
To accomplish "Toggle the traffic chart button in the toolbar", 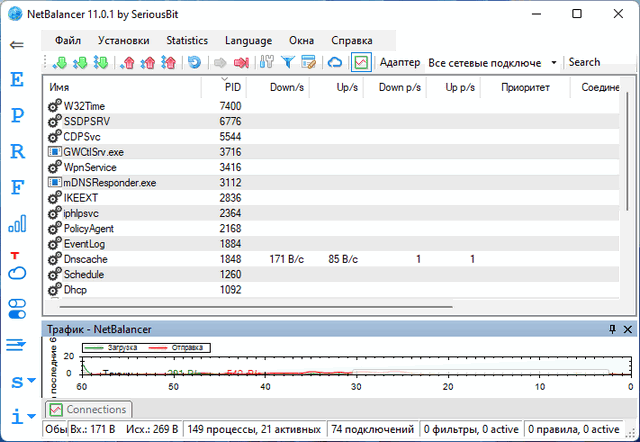I will pos(360,62).
